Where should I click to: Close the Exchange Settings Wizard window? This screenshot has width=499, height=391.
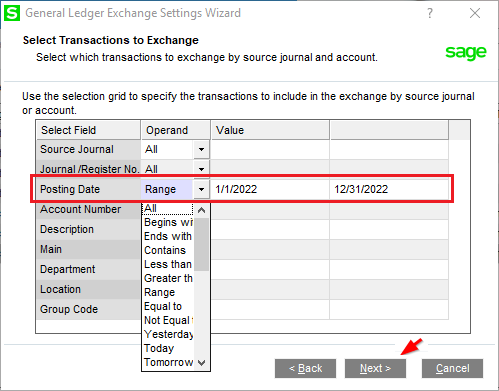[x=475, y=13]
